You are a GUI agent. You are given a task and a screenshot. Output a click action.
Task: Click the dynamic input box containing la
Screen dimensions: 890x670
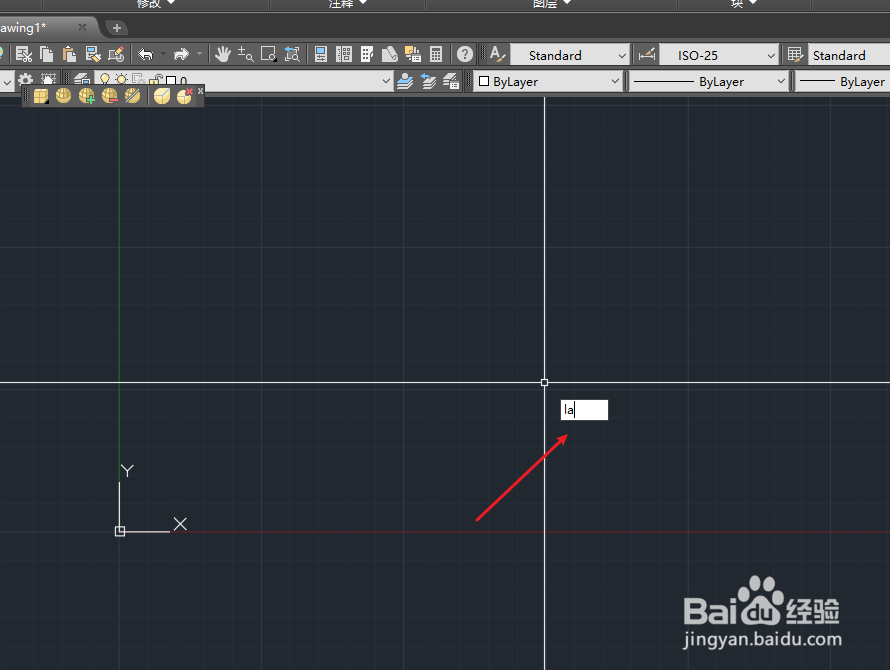(x=584, y=410)
